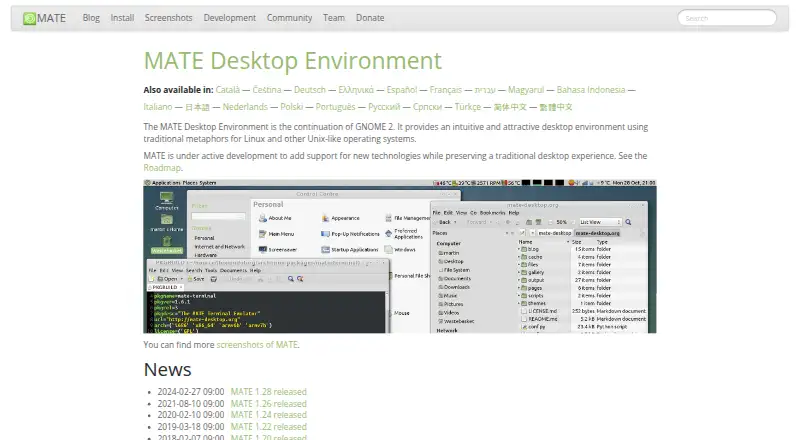Click the date 2019-03-18 09:00
800x440 pixels.
[x=190, y=427]
